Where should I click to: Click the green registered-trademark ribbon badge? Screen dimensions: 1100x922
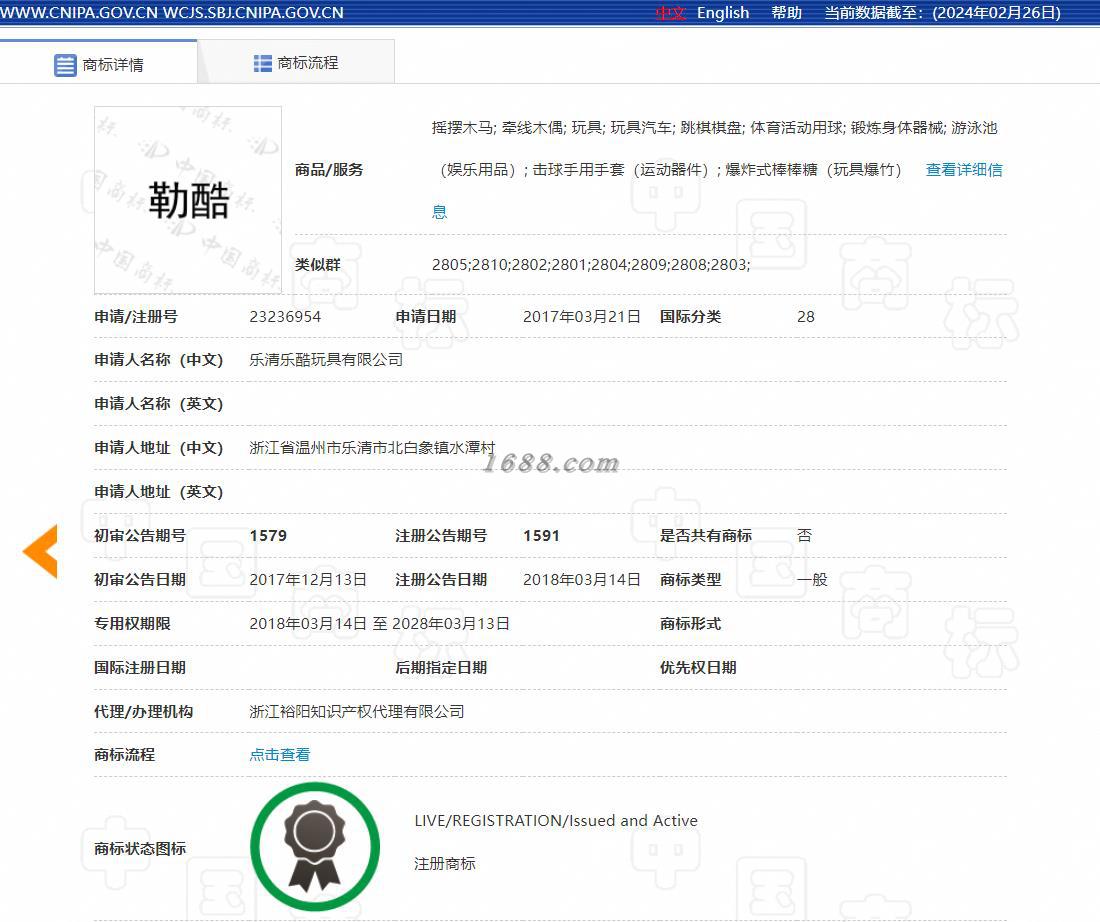coord(315,847)
